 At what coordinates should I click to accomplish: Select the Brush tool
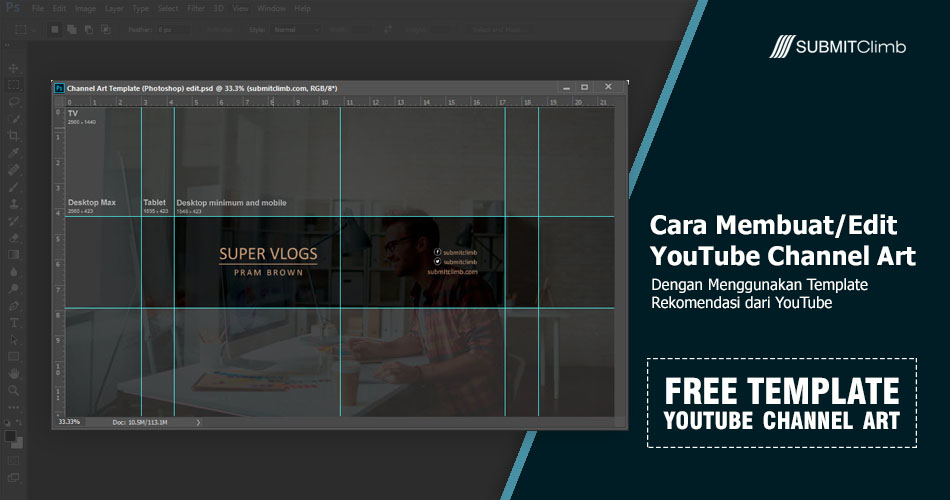coord(13,187)
